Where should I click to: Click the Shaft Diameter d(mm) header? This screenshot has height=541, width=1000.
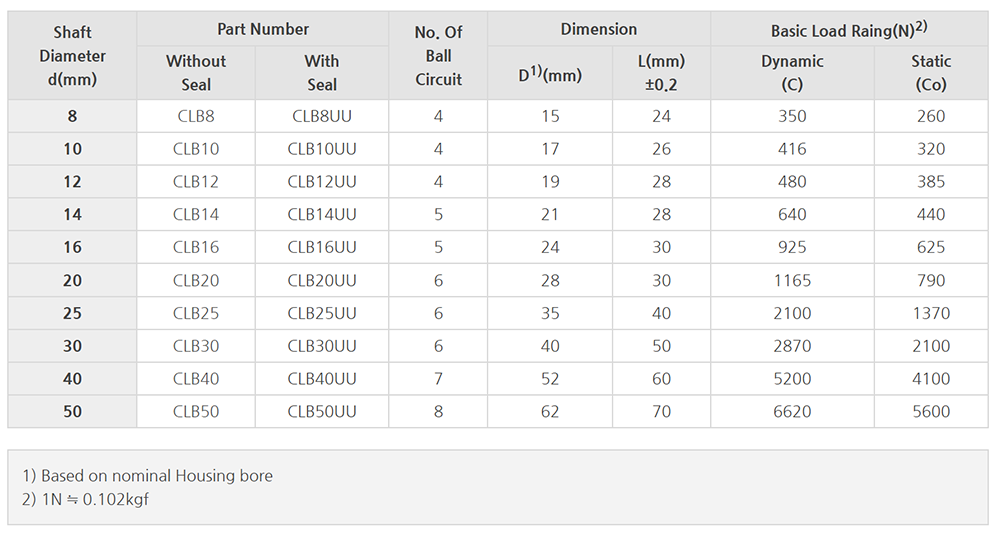(x=72, y=56)
